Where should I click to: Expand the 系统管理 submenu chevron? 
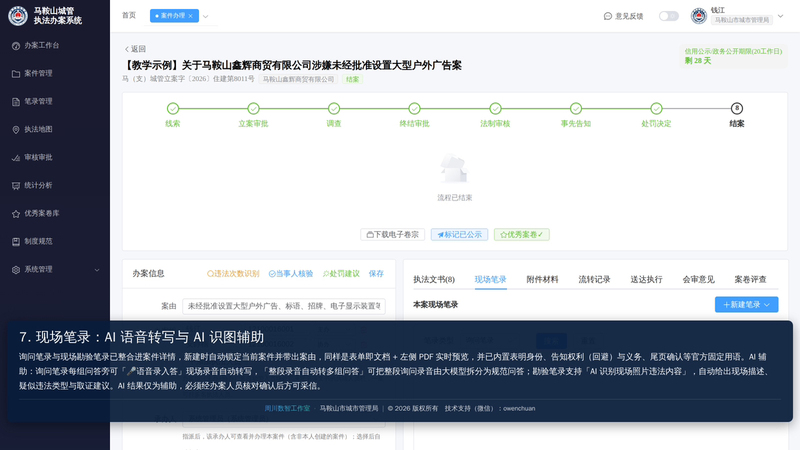point(97,270)
